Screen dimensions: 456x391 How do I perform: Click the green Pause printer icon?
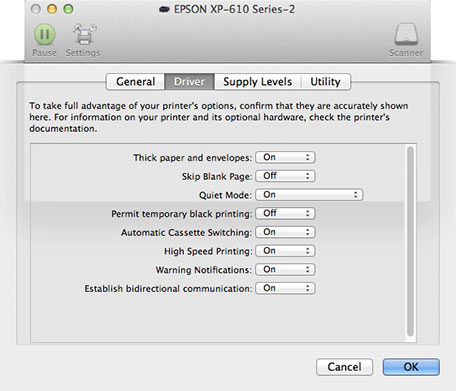click(x=44, y=34)
